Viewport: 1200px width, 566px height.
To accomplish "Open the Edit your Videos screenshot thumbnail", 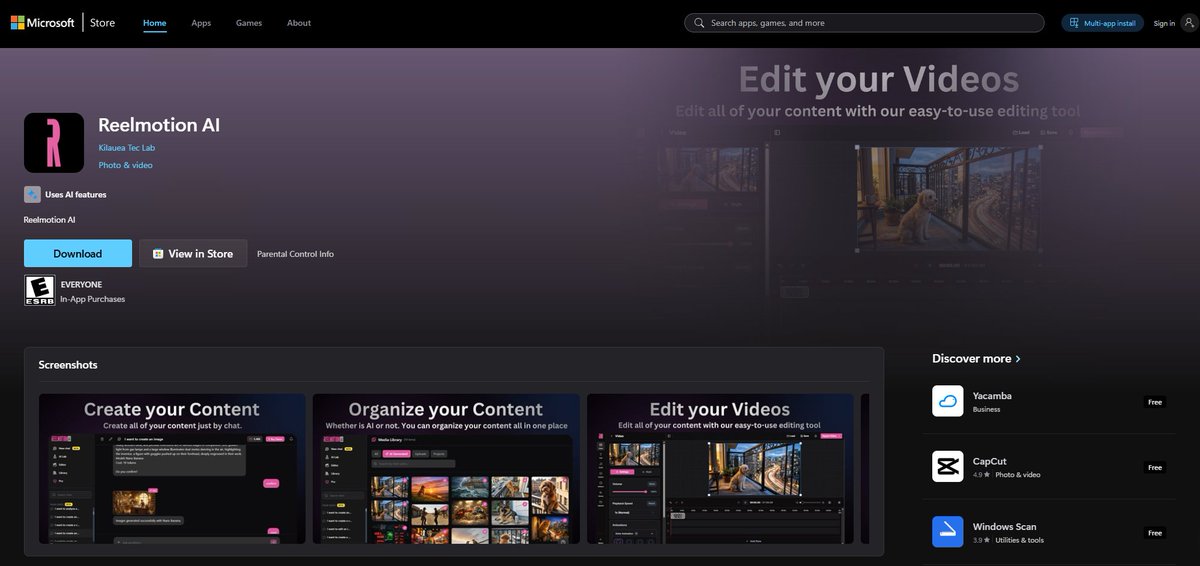I will [720, 469].
